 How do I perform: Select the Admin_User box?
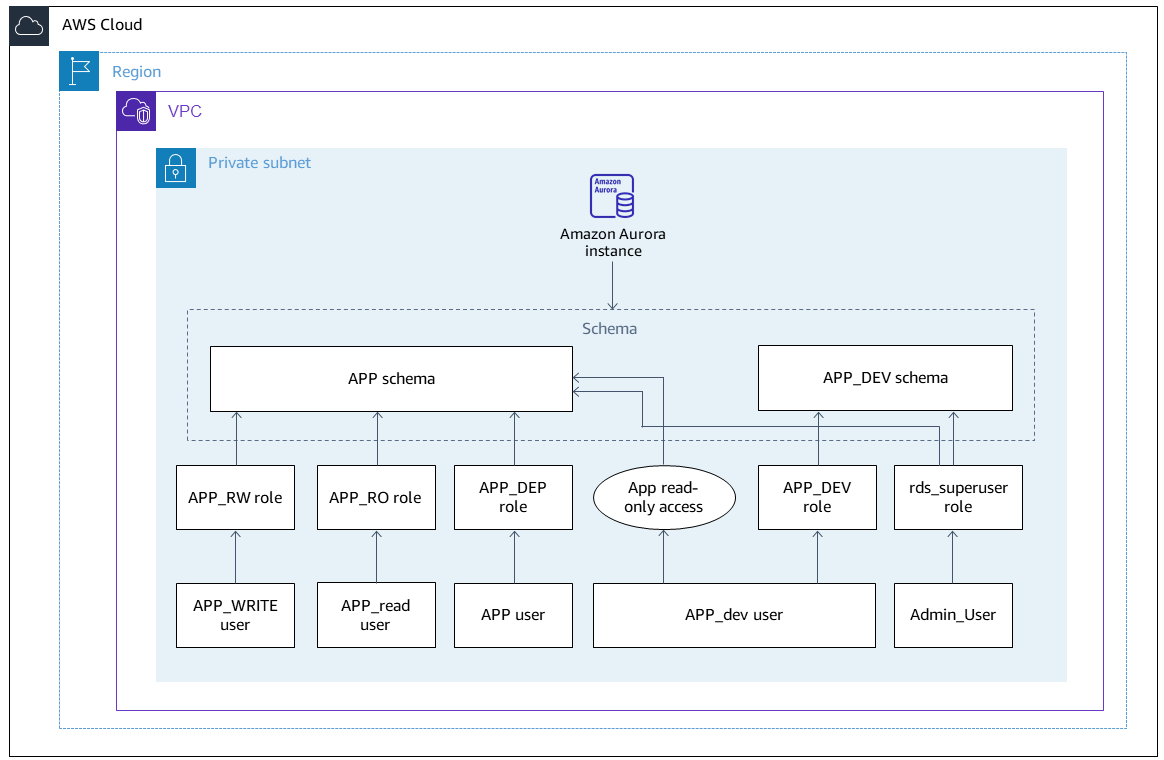pyautogui.click(x=953, y=615)
